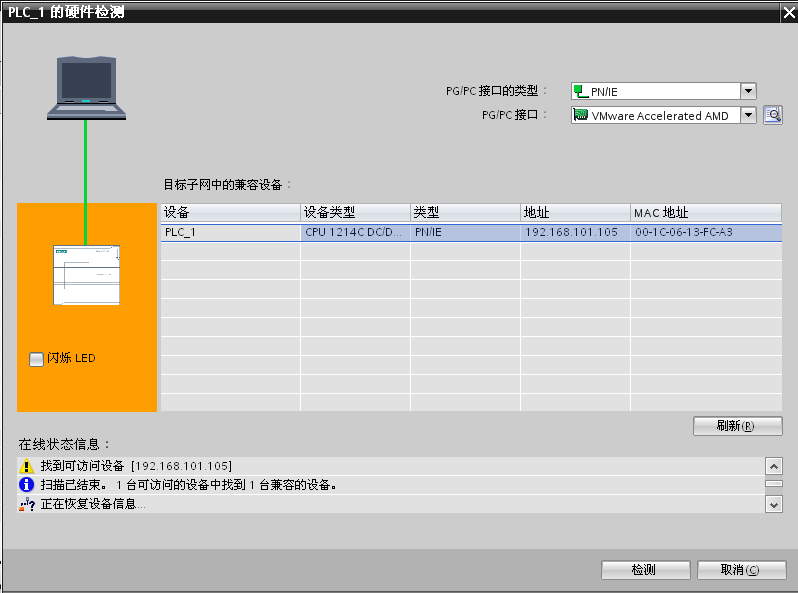
Task: Click the blue info icon for scan finished
Action: (x=26, y=485)
